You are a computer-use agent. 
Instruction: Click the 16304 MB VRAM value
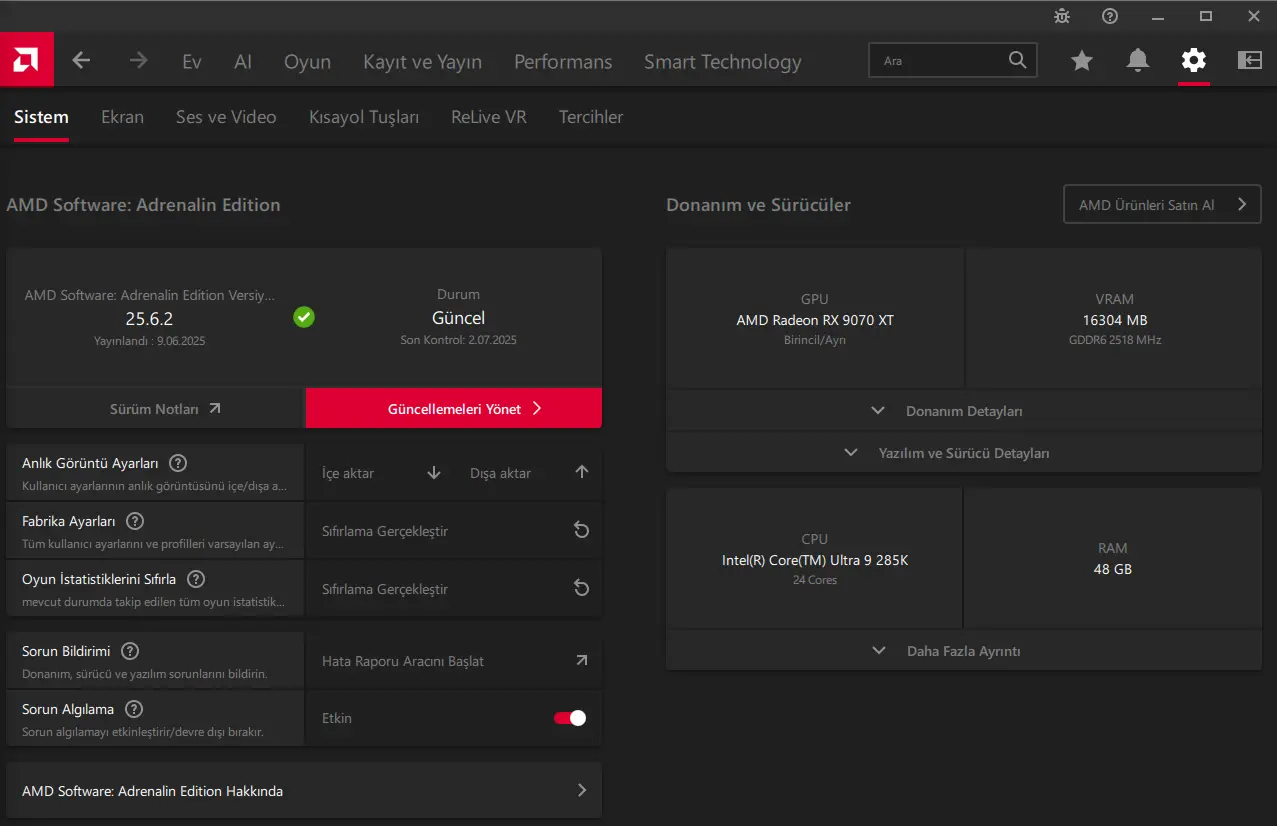1115,320
